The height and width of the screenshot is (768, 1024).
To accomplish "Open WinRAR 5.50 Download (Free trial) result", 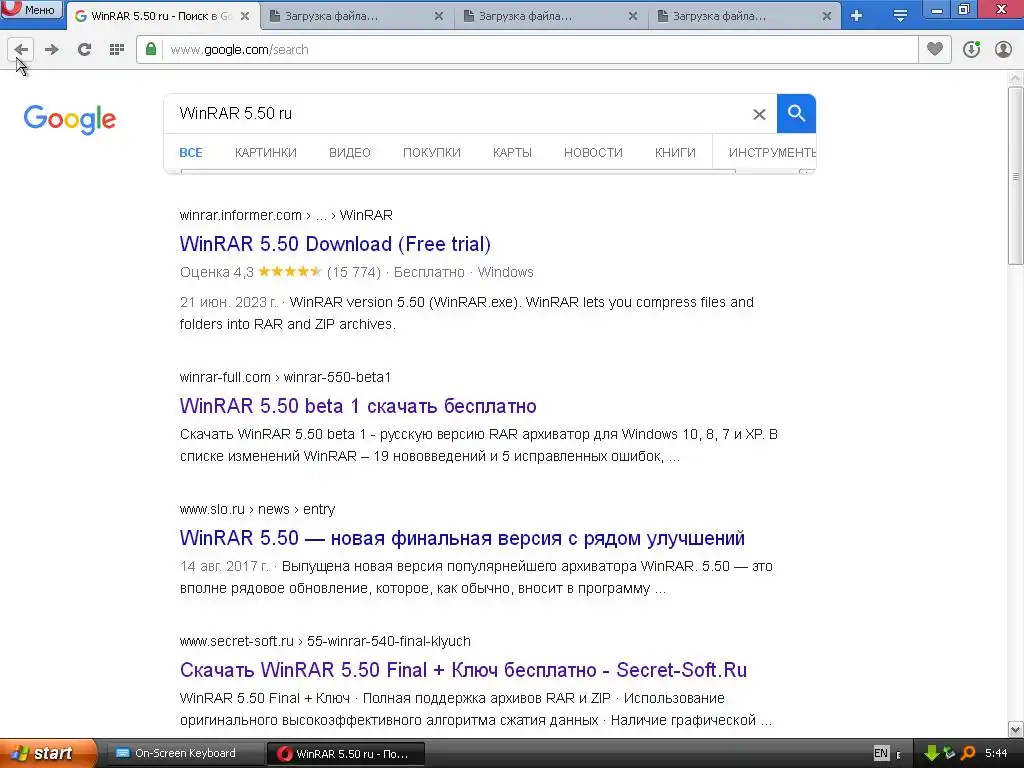I will 335,244.
